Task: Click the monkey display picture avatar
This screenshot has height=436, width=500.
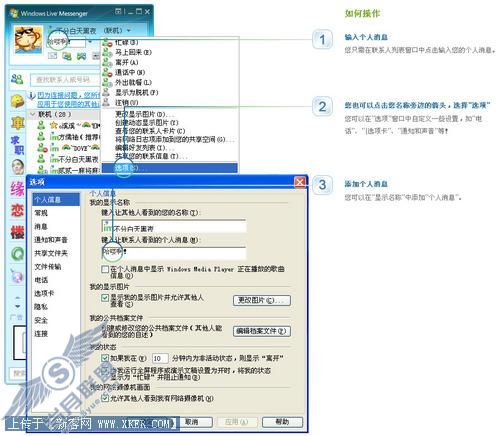Action: click(28, 39)
